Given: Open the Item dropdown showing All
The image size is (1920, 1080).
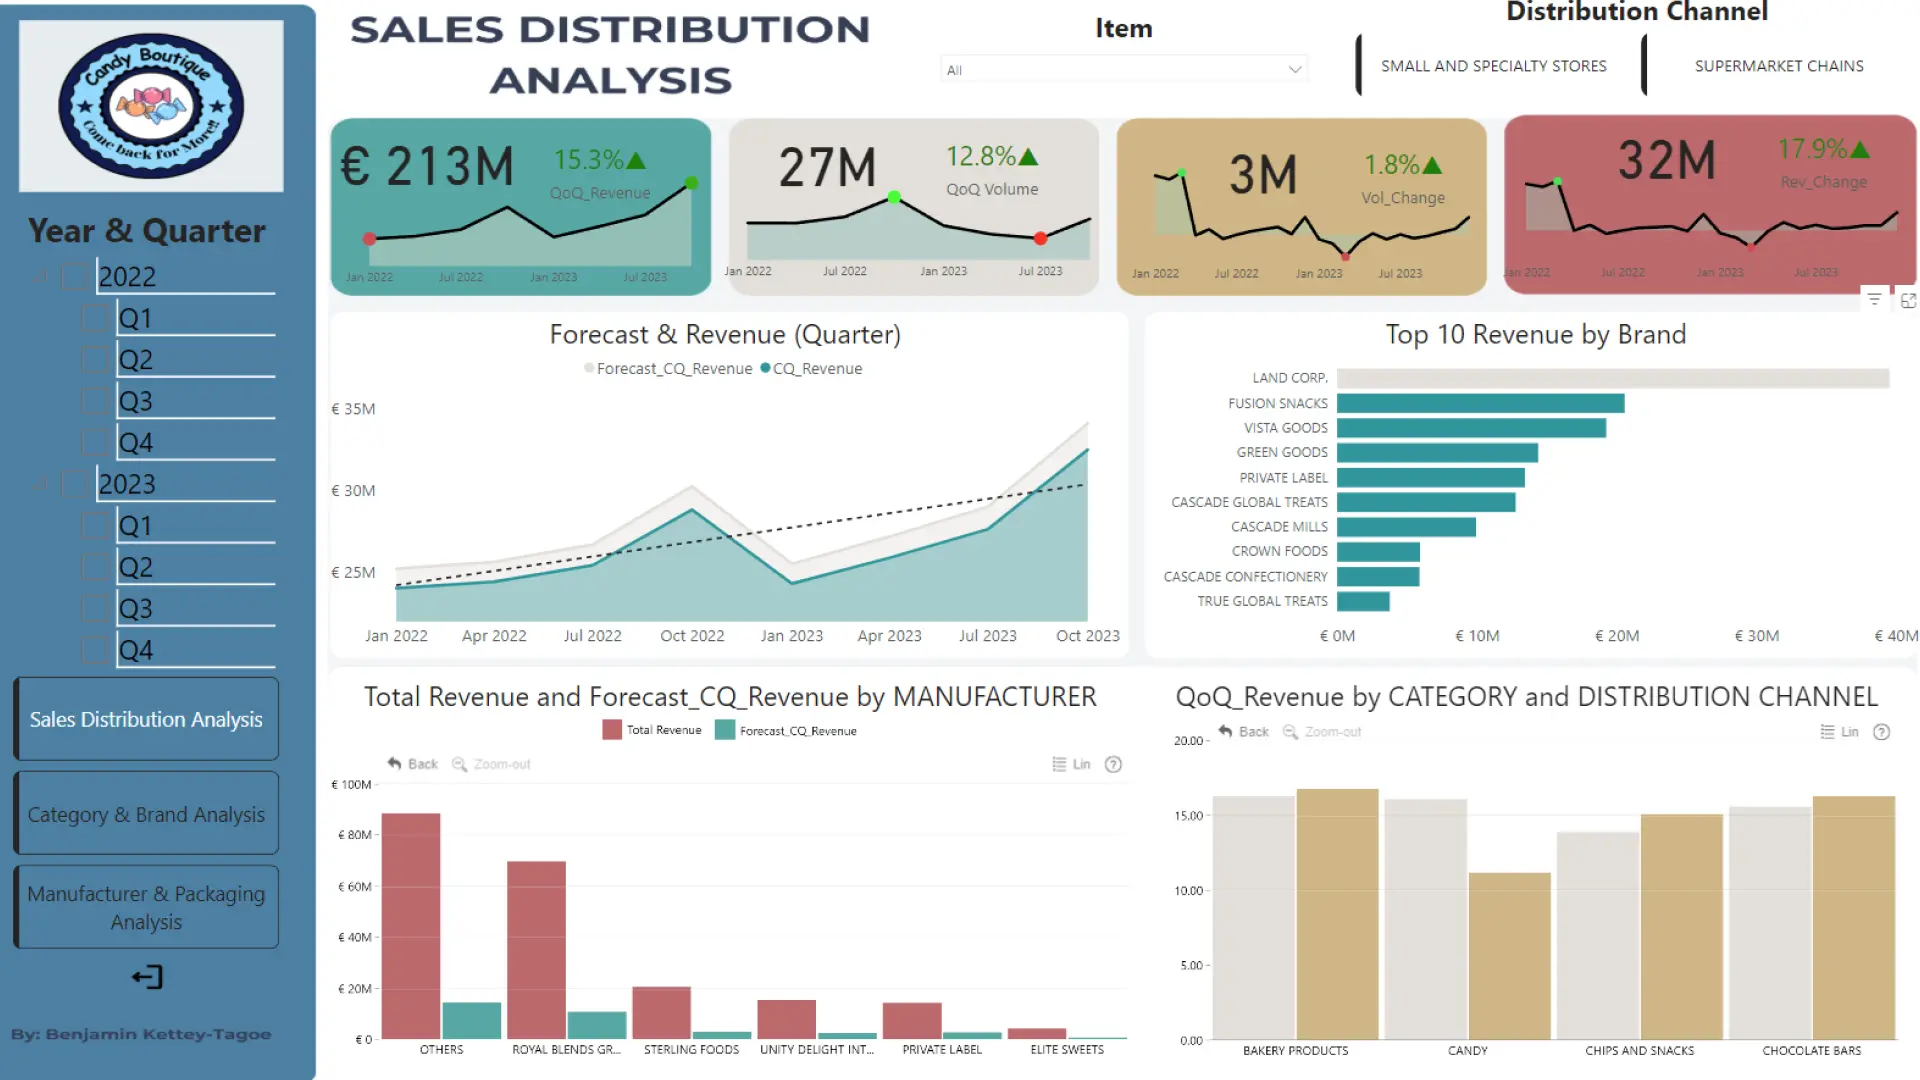Looking at the screenshot, I should coord(1123,69).
